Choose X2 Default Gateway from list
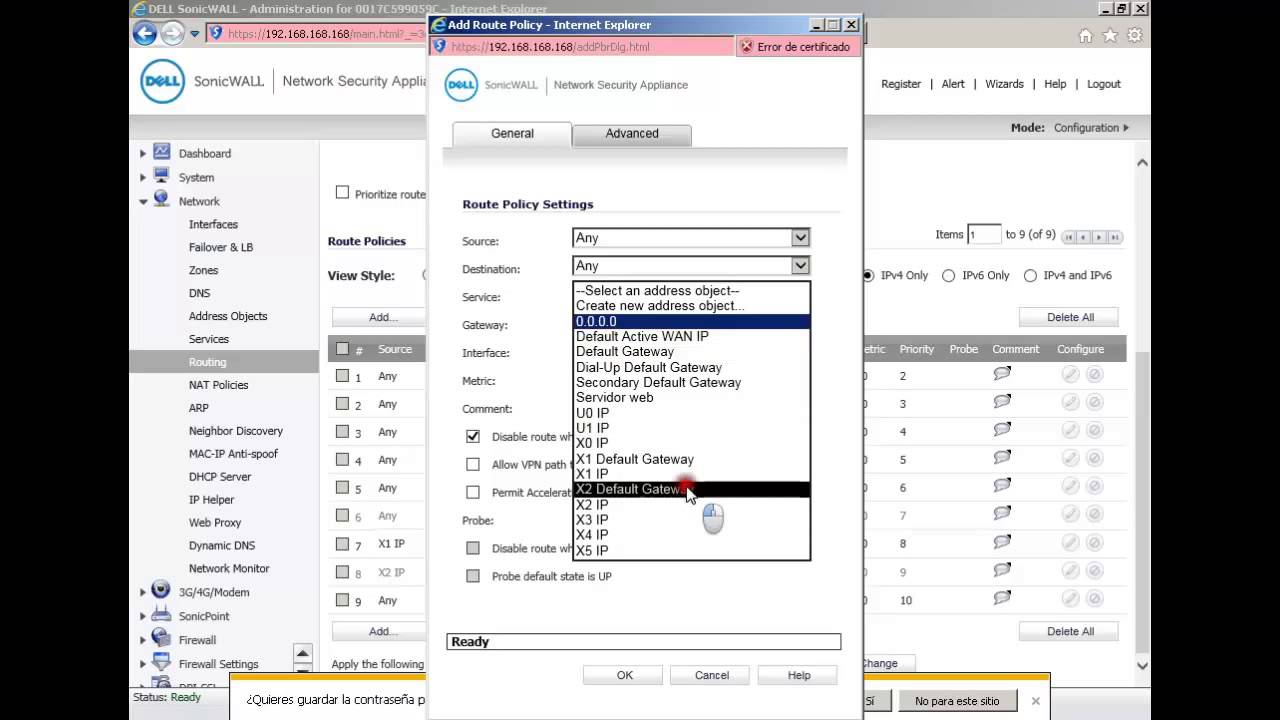The width and height of the screenshot is (1280, 720). 691,489
